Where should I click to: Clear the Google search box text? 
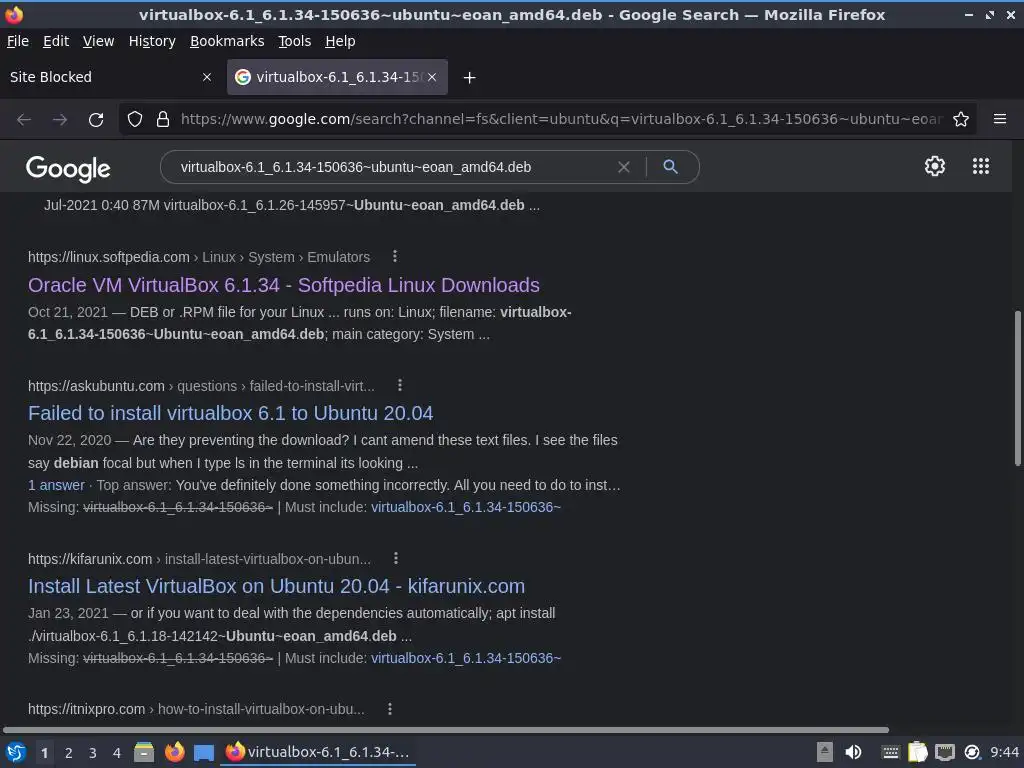(624, 167)
